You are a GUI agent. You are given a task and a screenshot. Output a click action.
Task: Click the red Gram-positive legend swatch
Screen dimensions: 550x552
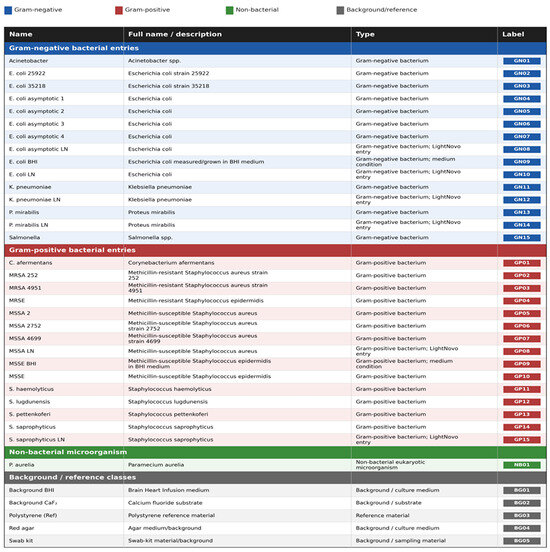tap(119, 10)
